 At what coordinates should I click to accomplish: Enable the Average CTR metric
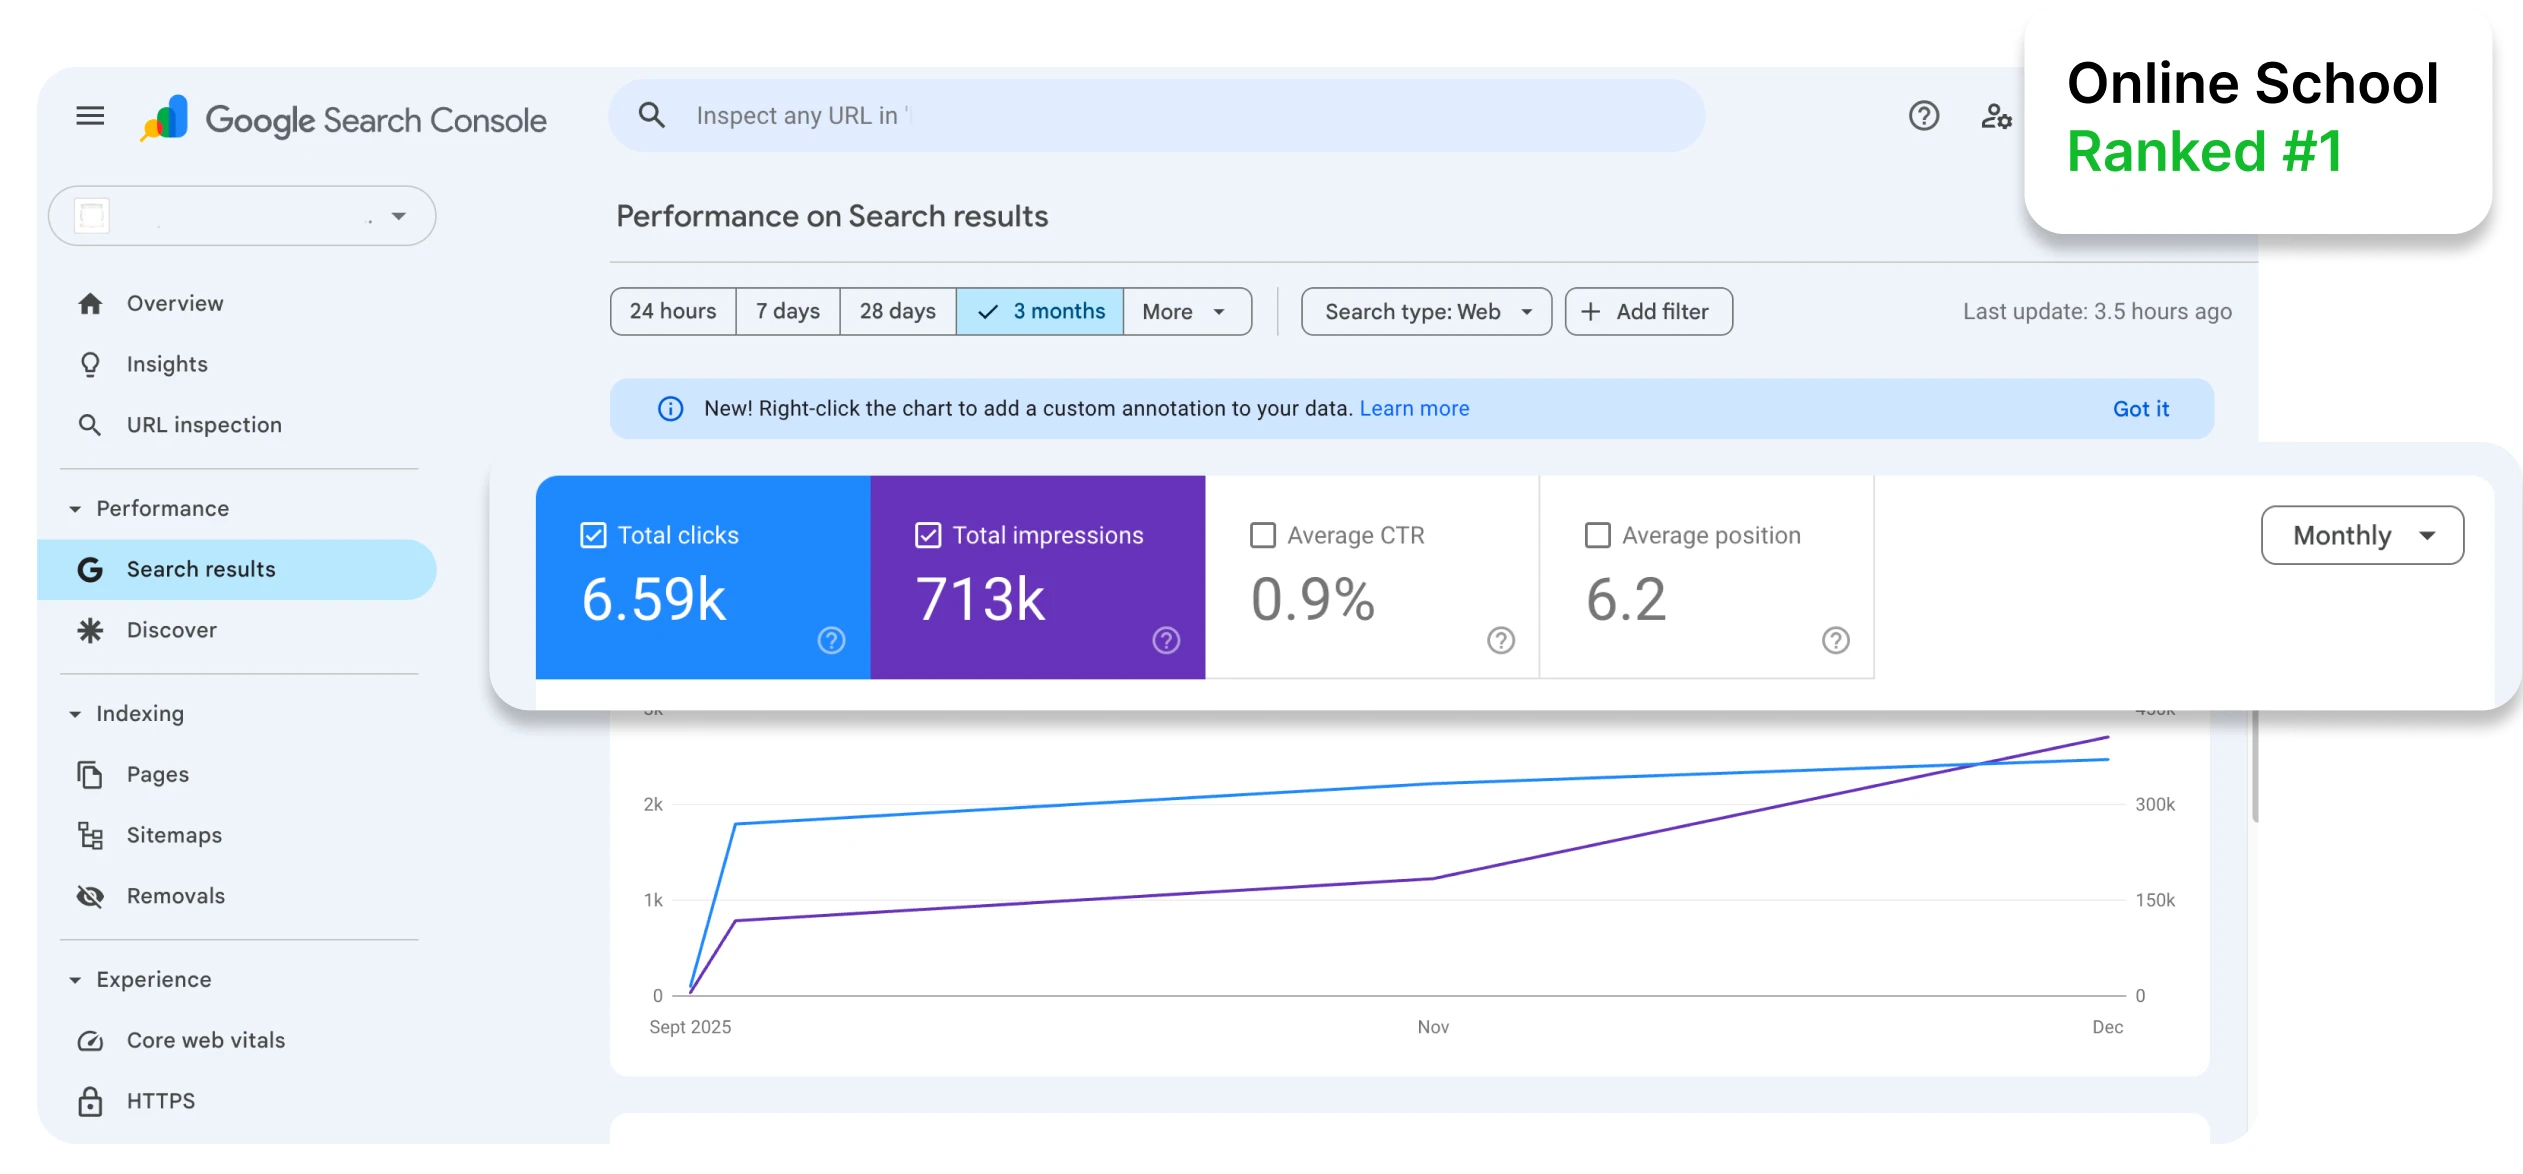pos(1265,535)
